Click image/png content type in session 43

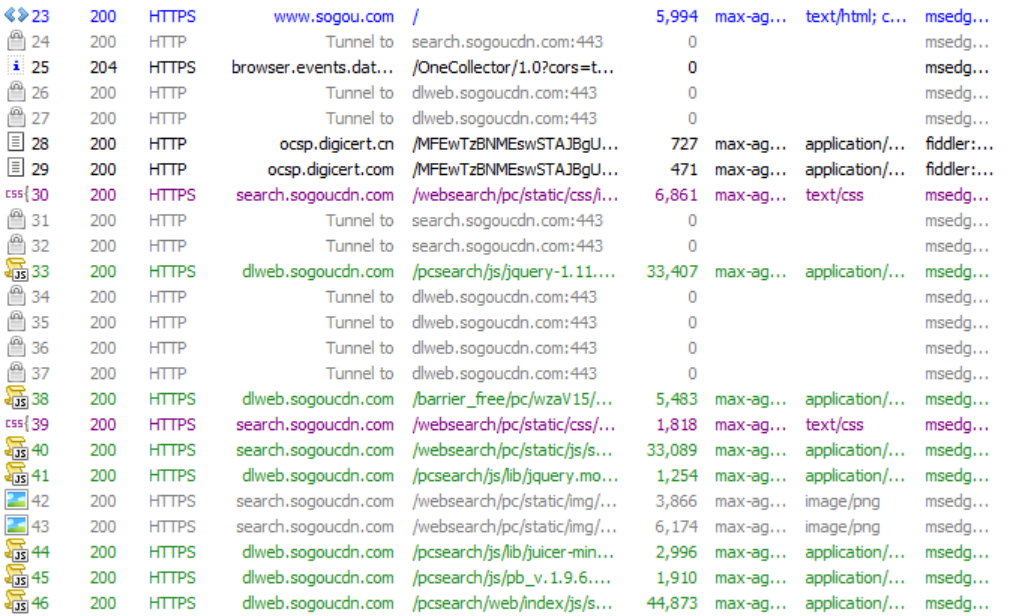point(842,527)
